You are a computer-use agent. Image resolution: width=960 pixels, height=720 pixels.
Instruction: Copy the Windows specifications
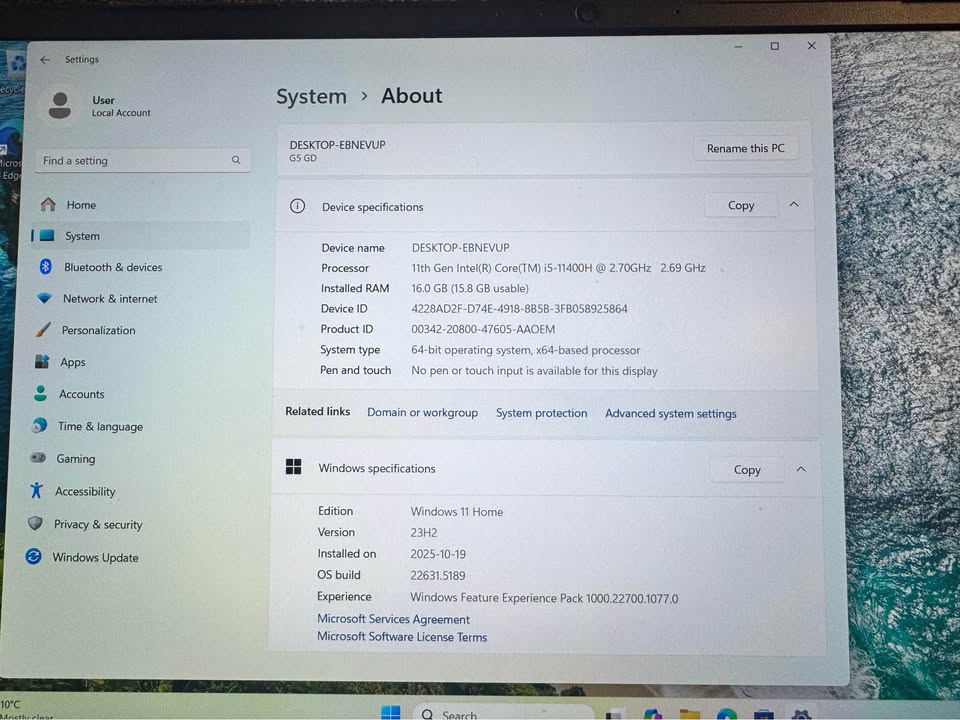click(x=747, y=470)
